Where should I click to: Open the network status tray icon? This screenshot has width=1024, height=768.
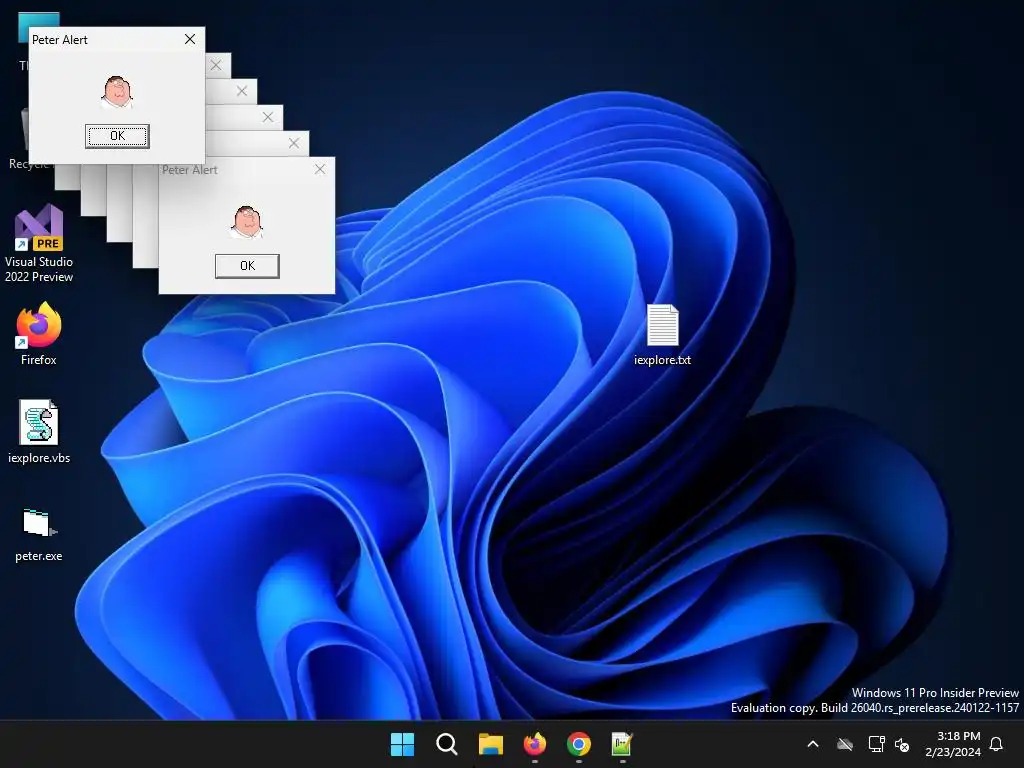(876, 744)
